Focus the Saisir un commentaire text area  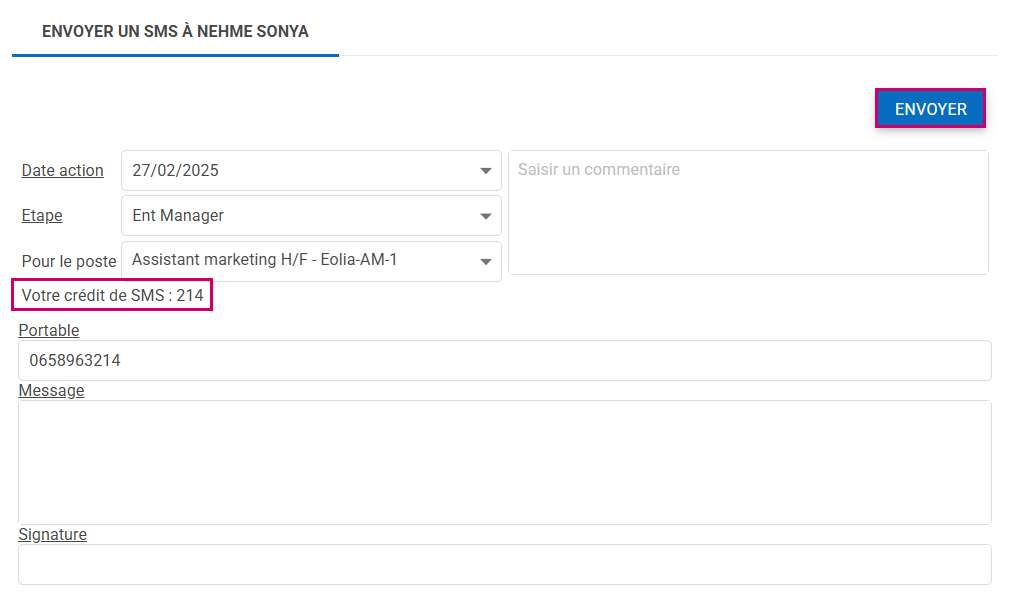point(748,212)
